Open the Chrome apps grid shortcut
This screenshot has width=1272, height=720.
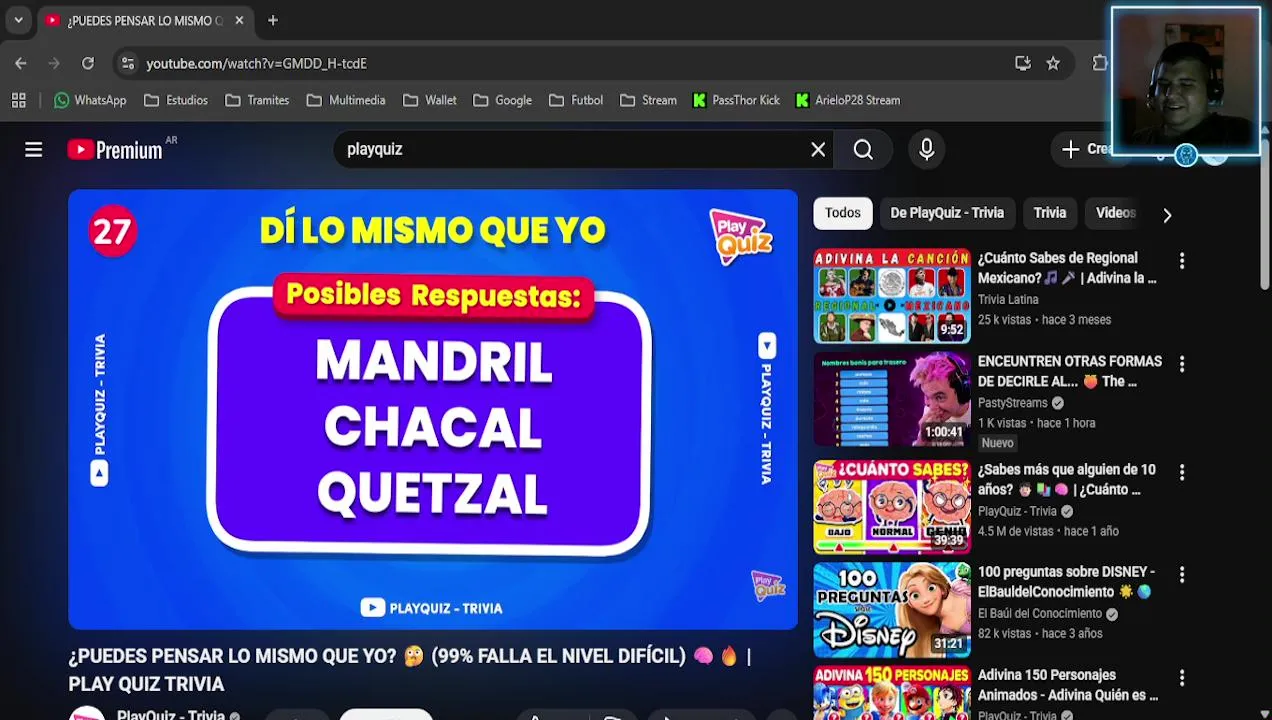coord(18,100)
